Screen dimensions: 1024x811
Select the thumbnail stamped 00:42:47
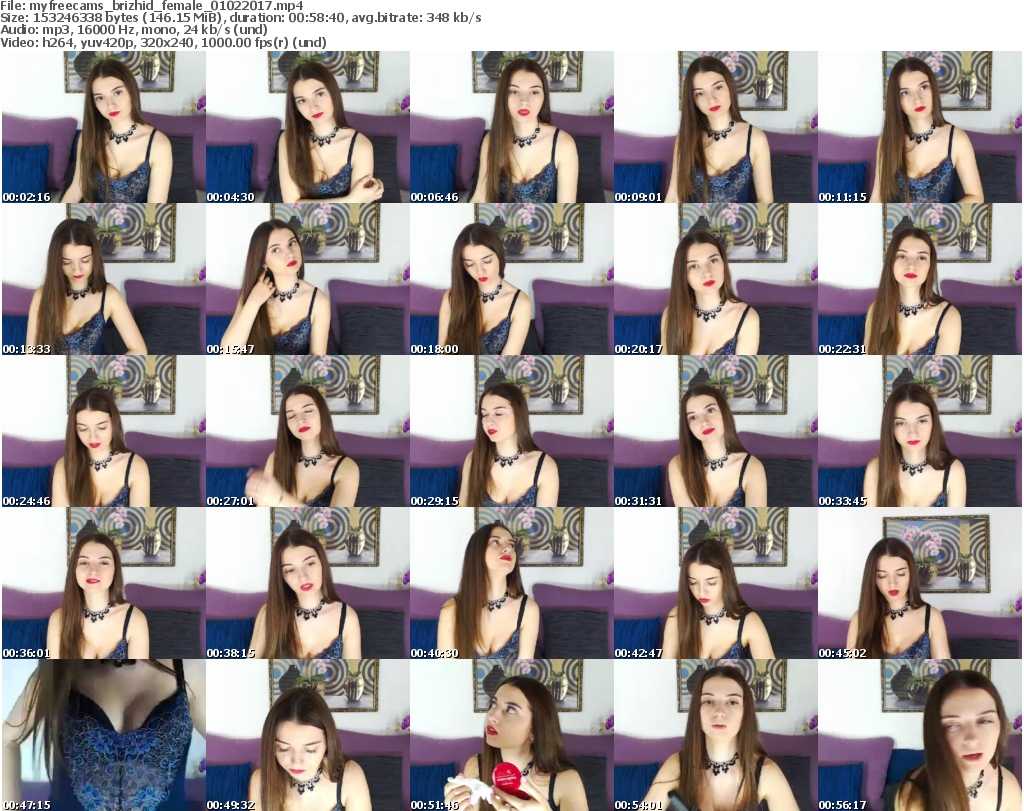click(x=716, y=584)
